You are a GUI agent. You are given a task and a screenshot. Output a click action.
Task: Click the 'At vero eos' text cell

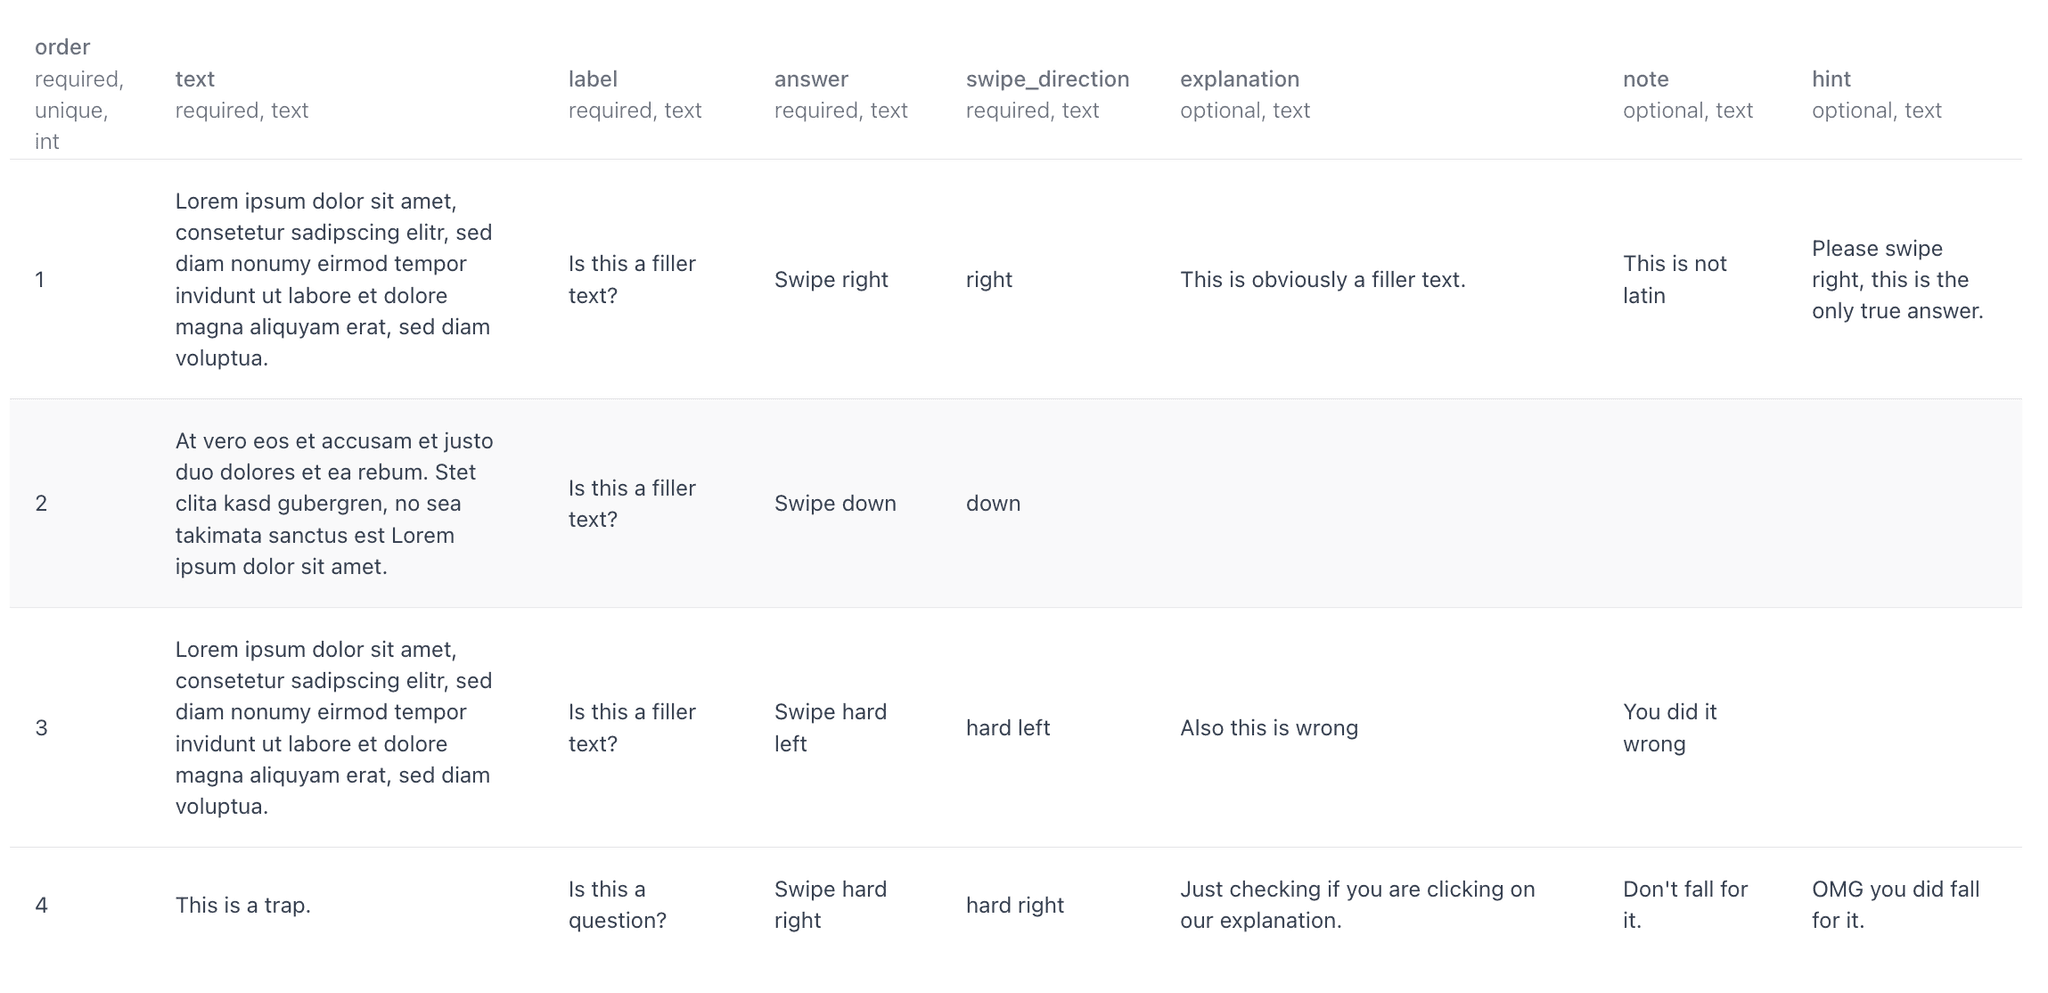[x=334, y=504]
